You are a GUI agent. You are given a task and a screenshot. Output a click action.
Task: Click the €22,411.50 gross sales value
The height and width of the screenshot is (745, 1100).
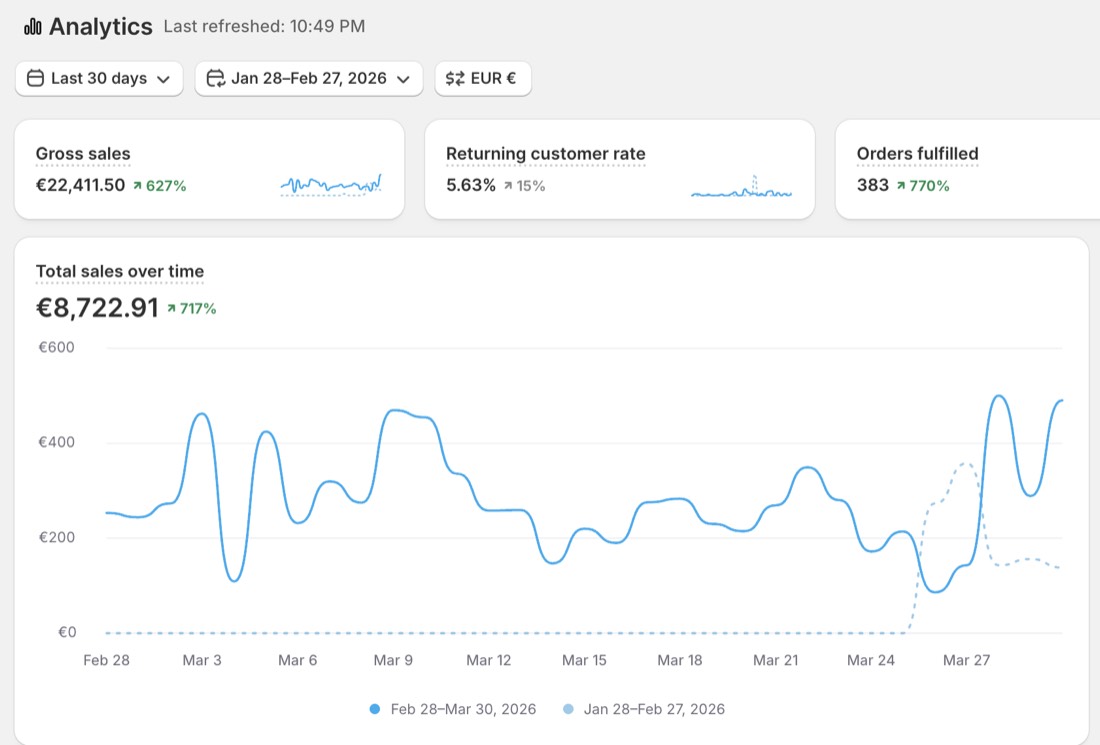coord(80,185)
